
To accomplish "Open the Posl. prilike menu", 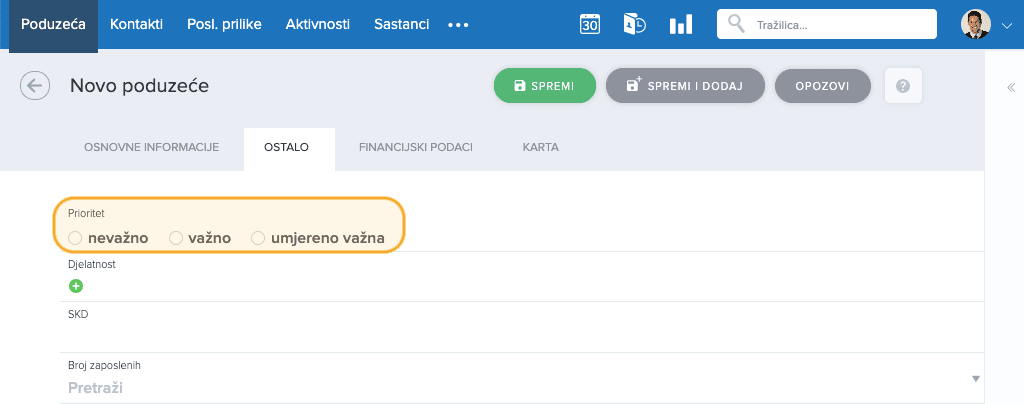I will (224, 25).
